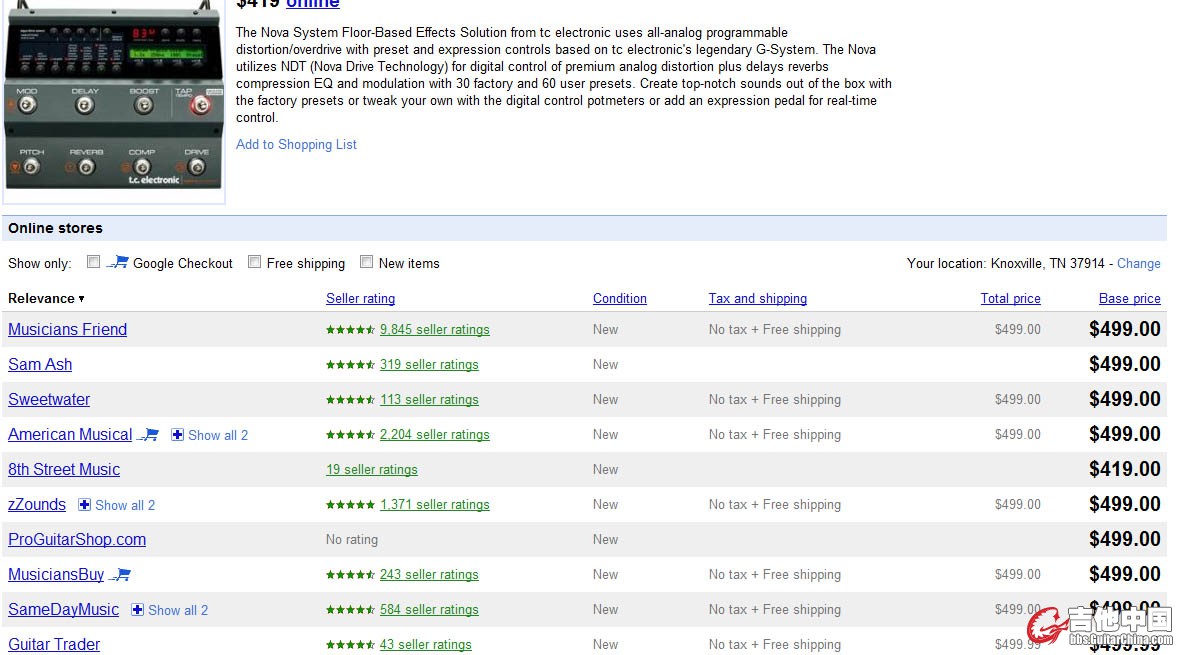Viewport: 1180px width, 655px height.
Task: View 319 seller ratings for Sam Ash
Action: [x=429, y=364]
